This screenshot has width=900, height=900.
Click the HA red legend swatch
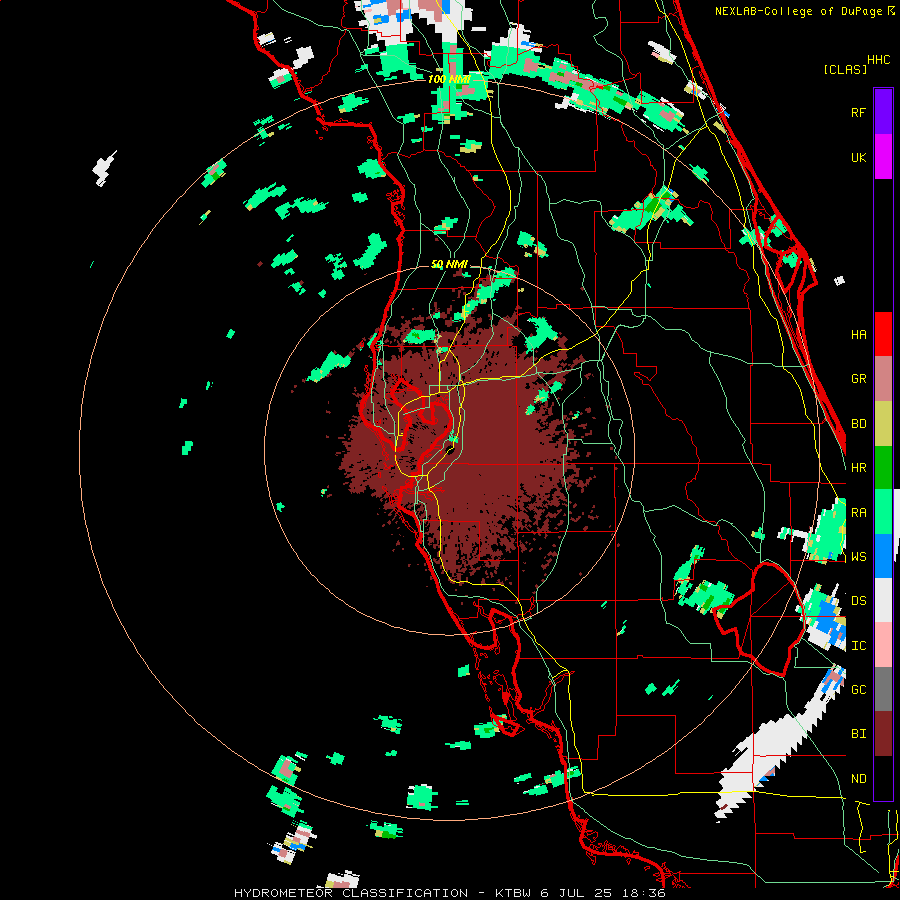click(883, 334)
